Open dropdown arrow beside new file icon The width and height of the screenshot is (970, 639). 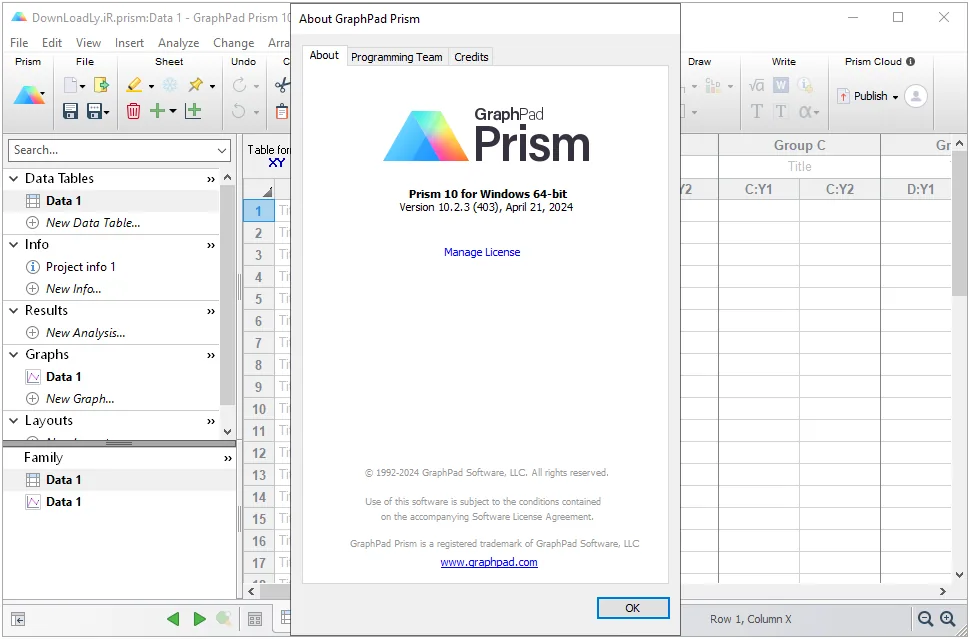(82, 87)
